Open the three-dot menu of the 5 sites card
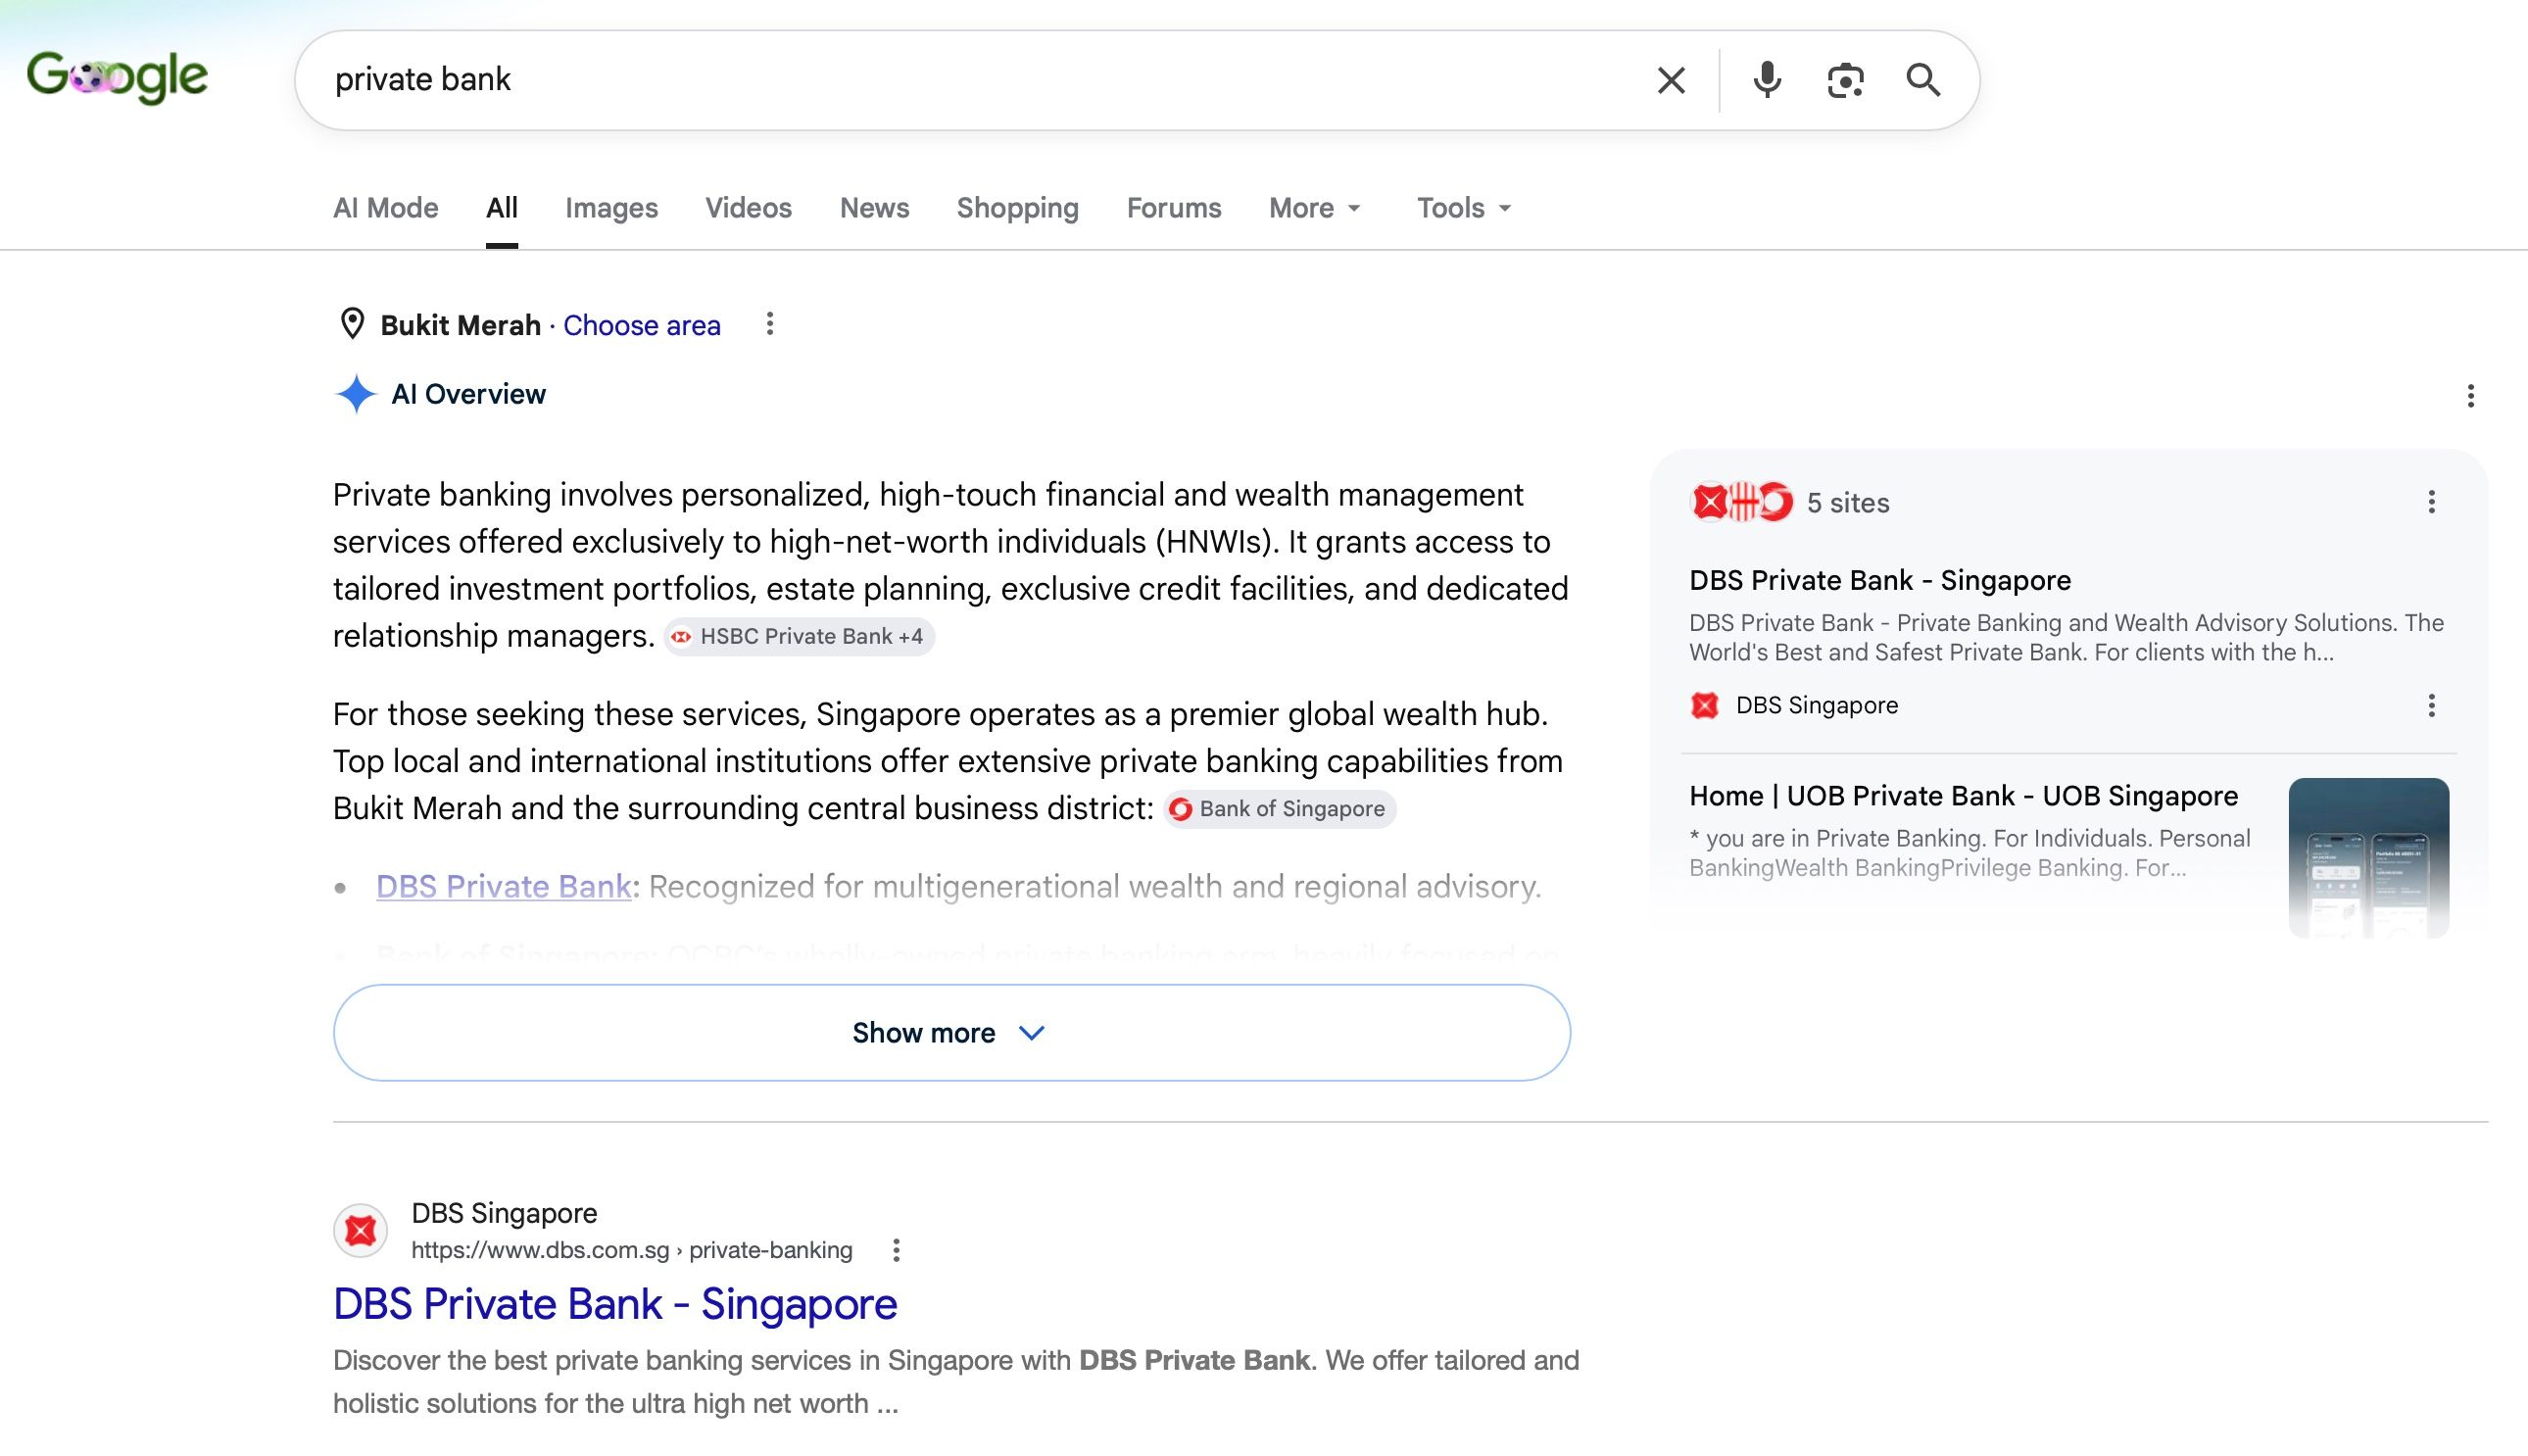2528x1456 pixels. coord(2431,502)
